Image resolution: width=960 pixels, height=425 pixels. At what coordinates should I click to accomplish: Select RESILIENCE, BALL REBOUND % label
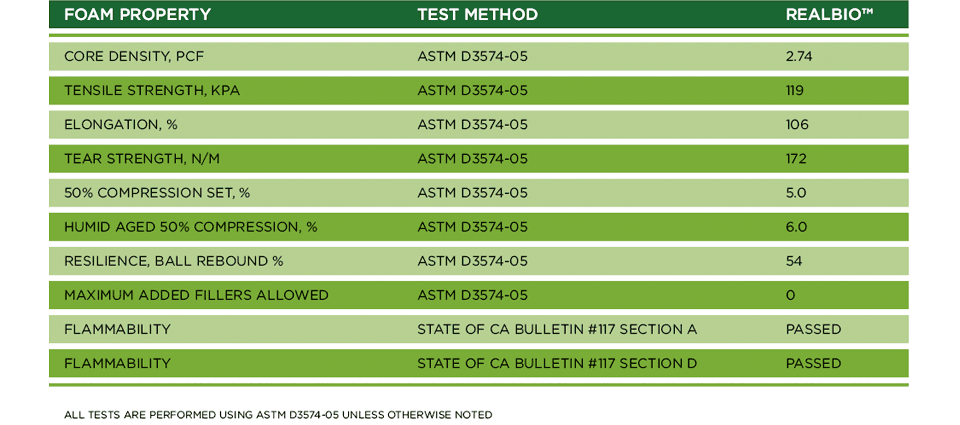coord(174,261)
